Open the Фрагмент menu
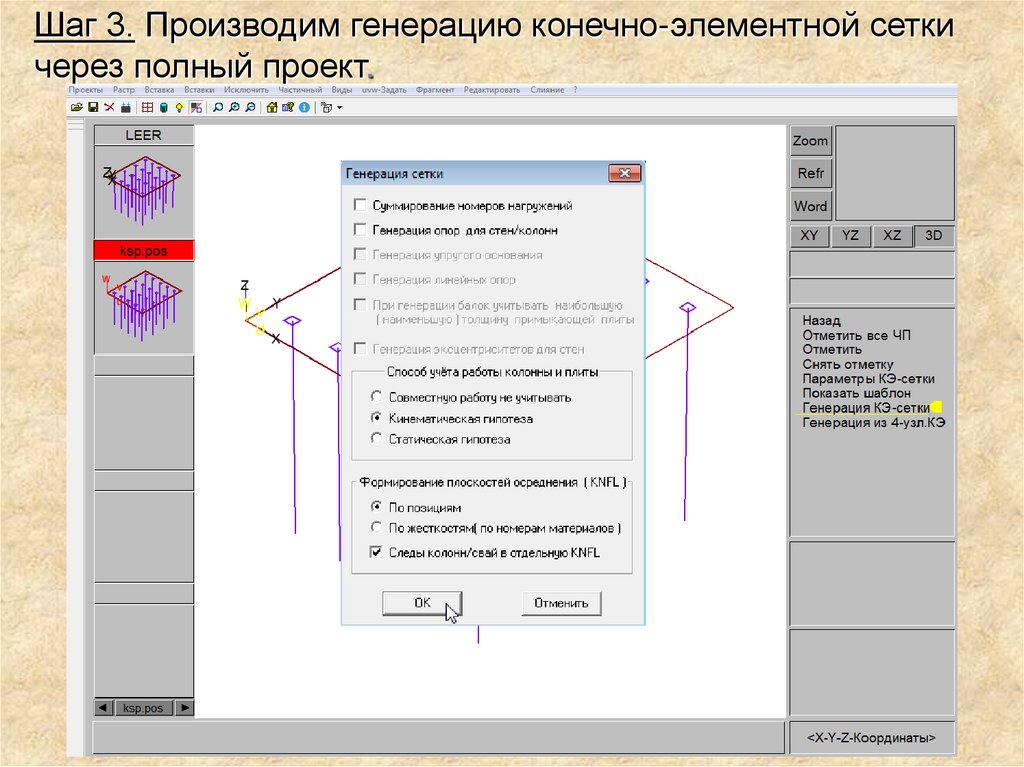The image size is (1024, 767). click(x=435, y=90)
